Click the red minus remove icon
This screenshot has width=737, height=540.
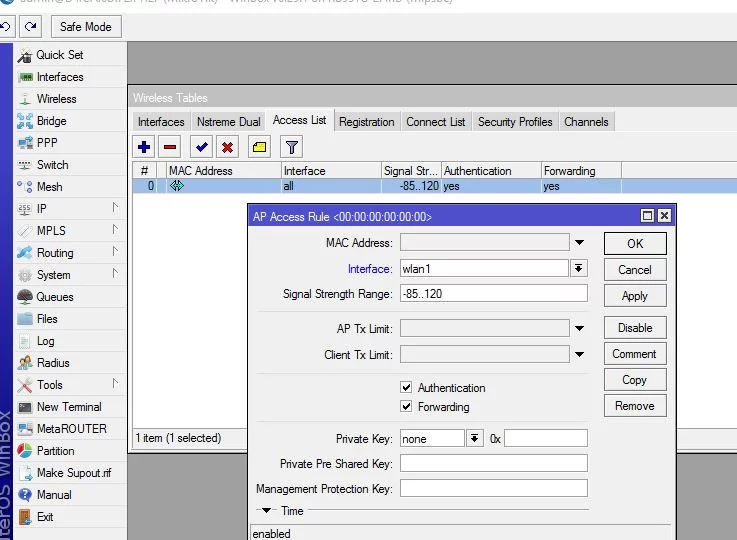[x=170, y=147]
